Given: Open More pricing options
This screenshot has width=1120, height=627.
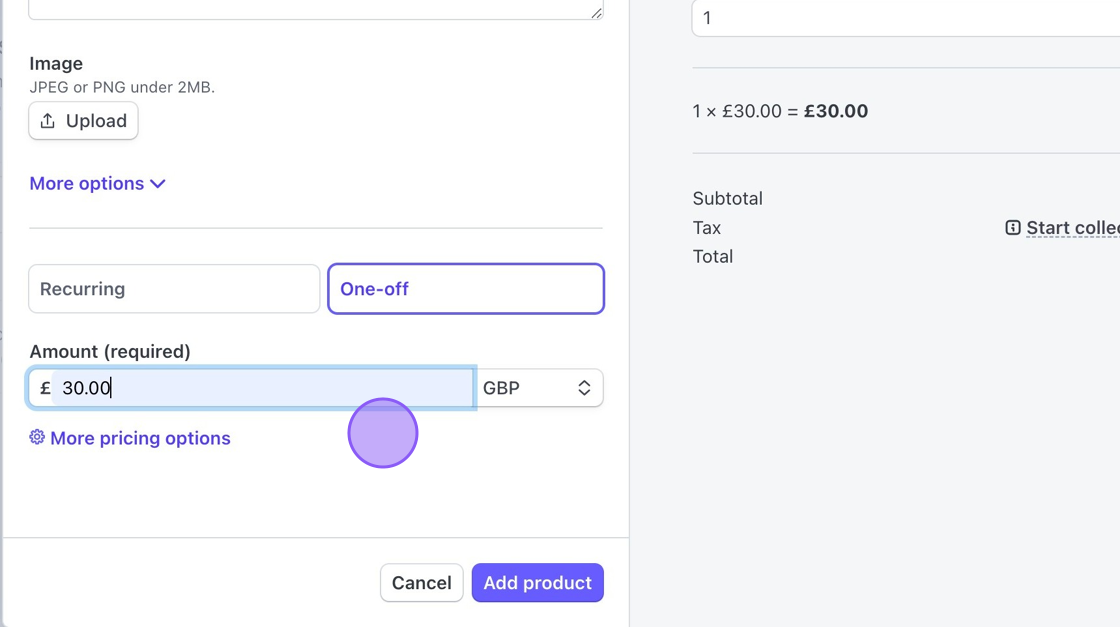Looking at the screenshot, I should [x=140, y=438].
